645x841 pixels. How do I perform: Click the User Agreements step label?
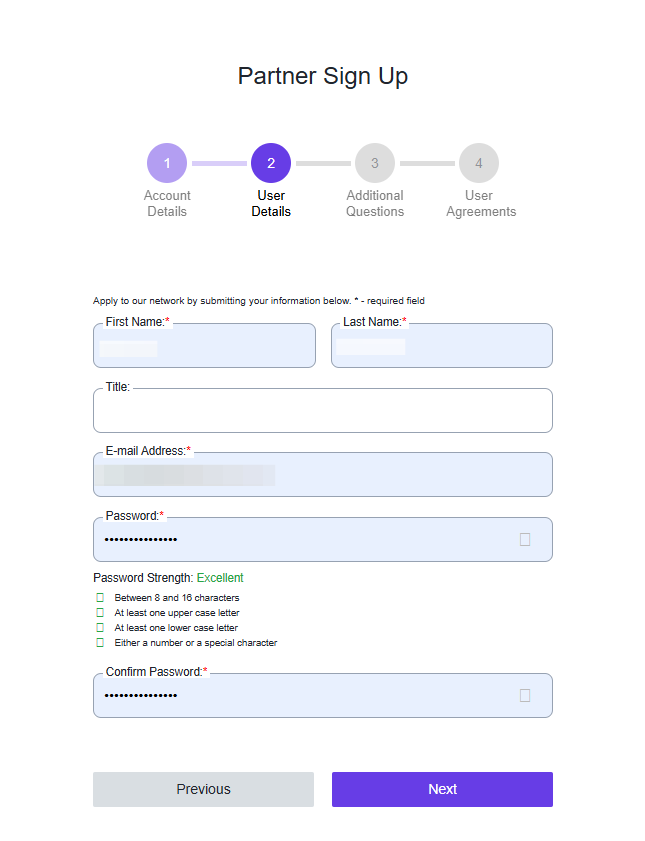[480, 203]
